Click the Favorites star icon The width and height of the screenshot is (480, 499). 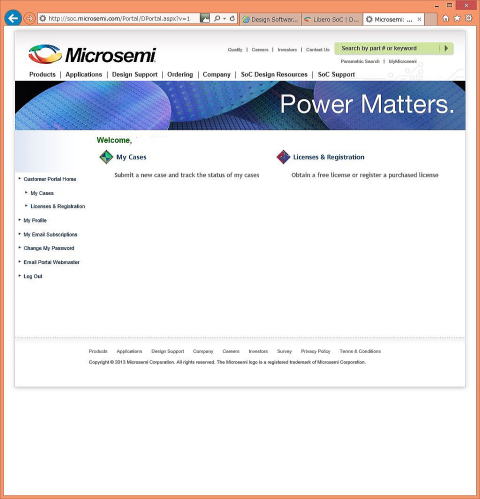click(457, 19)
